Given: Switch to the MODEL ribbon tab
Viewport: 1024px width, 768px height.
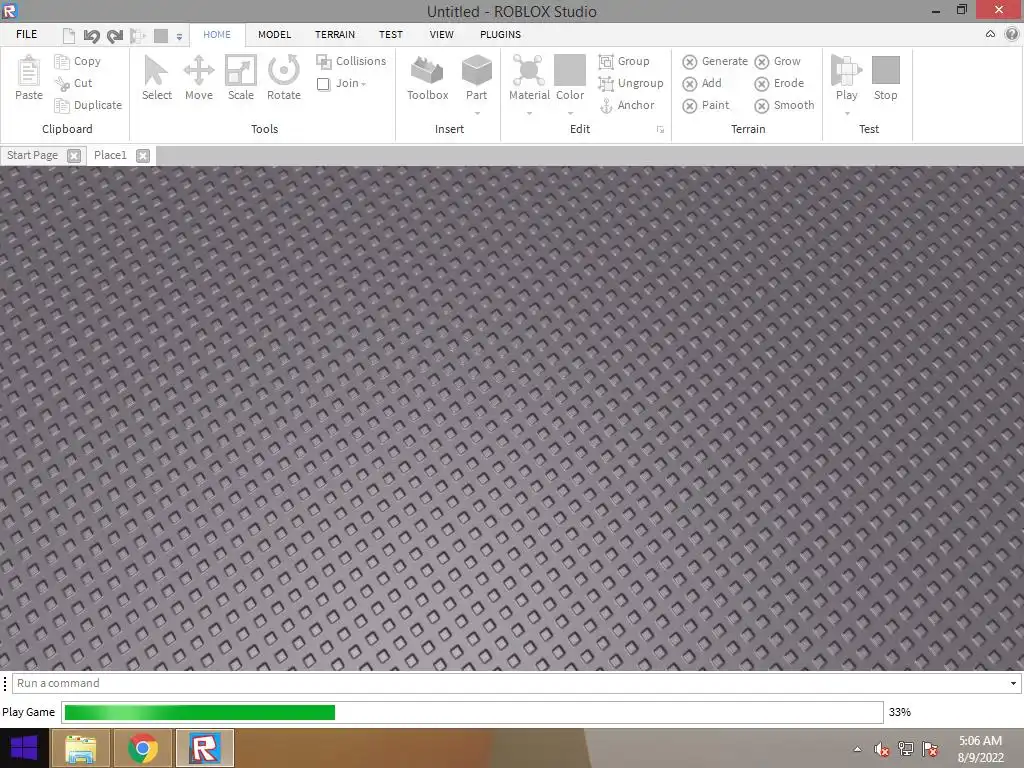Looking at the screenshot, I should pyautogui.click(x=274, y=35).
